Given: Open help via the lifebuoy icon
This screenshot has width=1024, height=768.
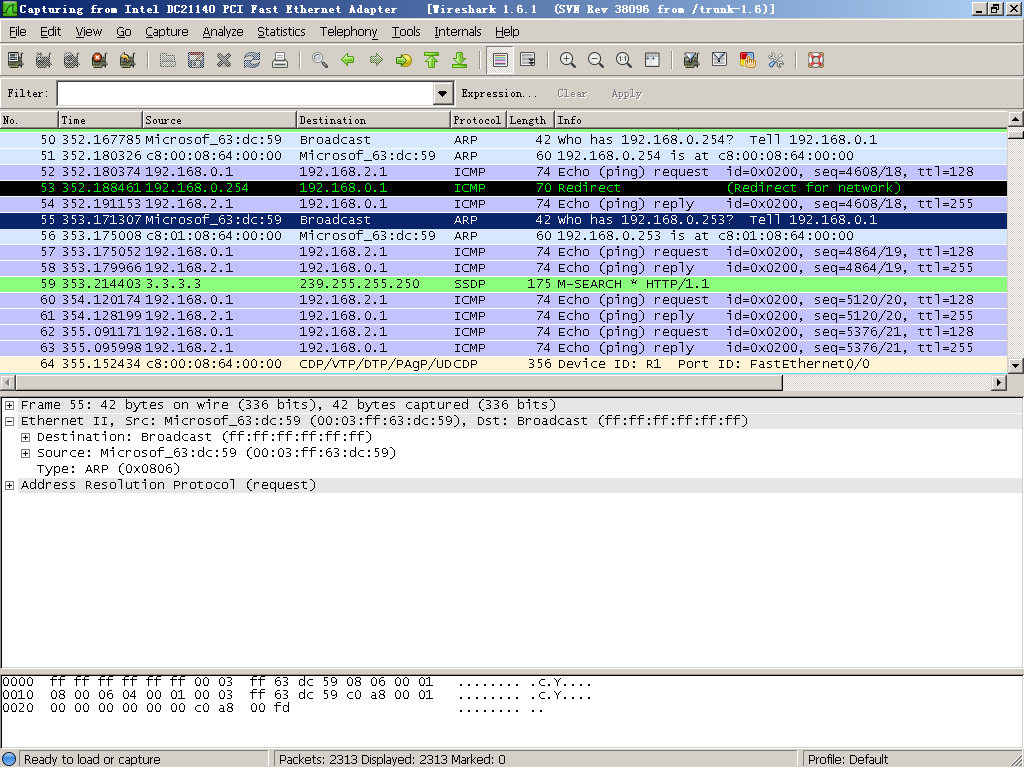Looking at the screenshot, I should [x=816, y=60].
